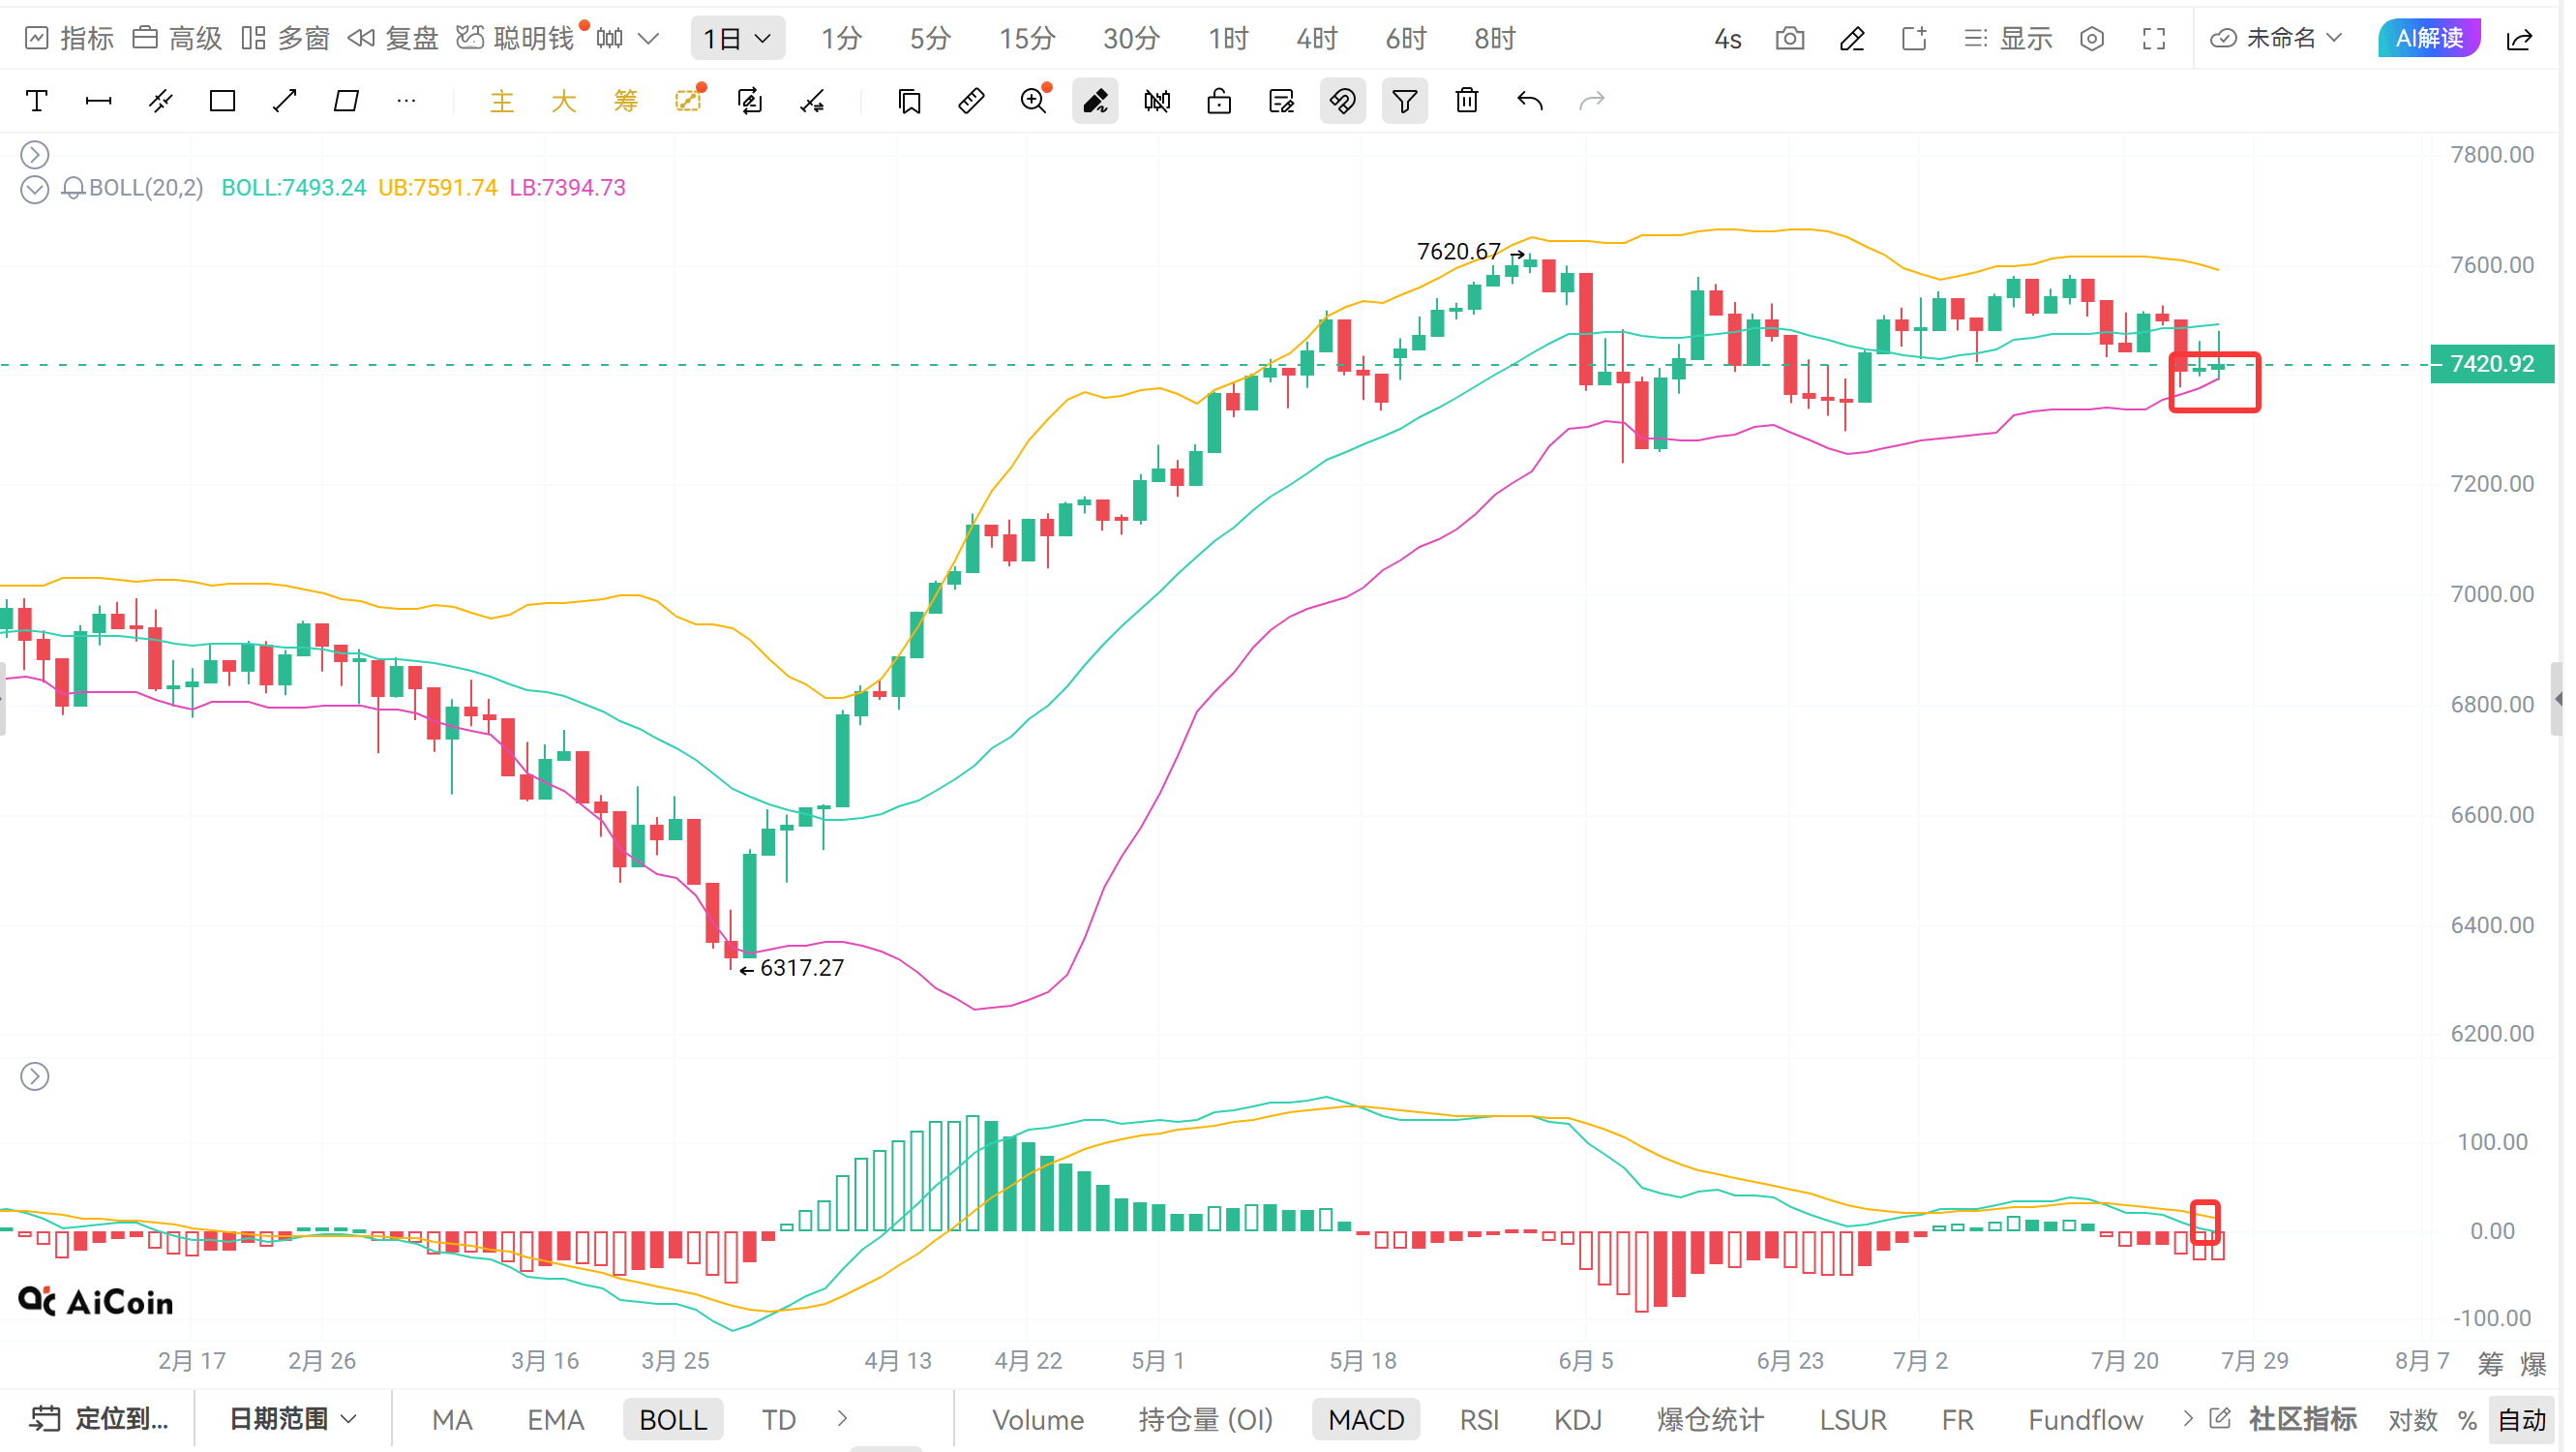This screenshot has width=2576, height=1452.
Task: Lock drawings with the padlock icon
Action: (1219, 101)
